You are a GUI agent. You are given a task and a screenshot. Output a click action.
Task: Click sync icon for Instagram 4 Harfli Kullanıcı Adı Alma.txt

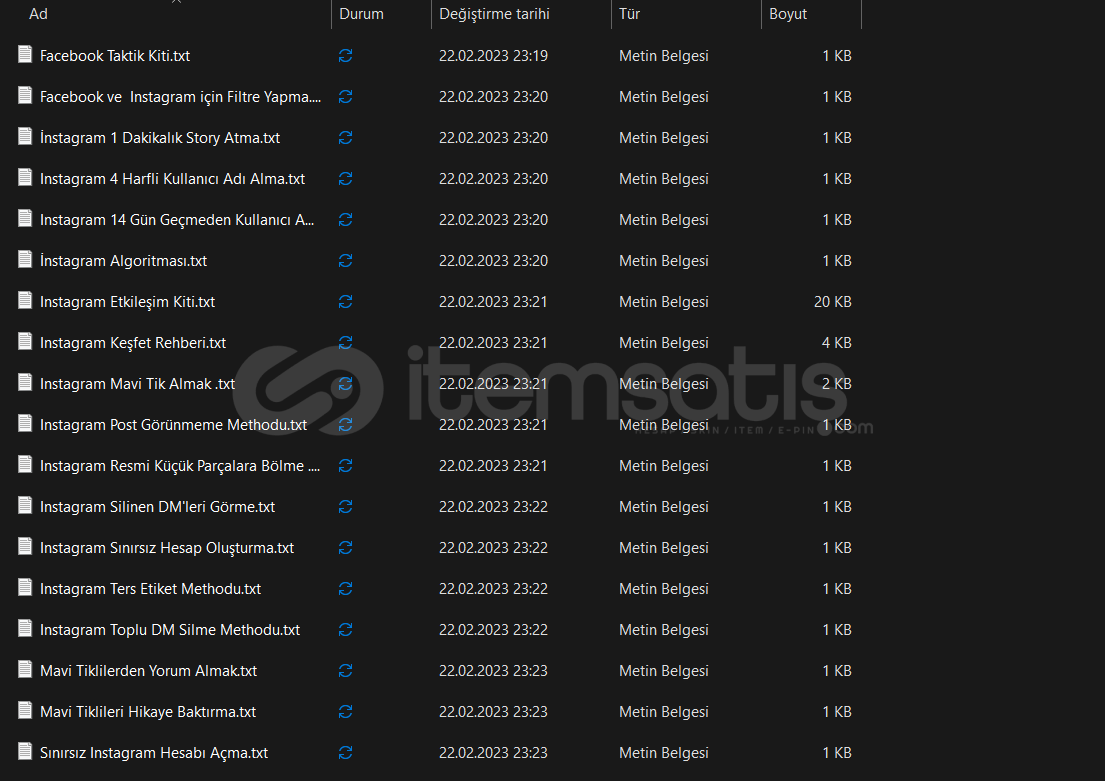tap(345, 179)
